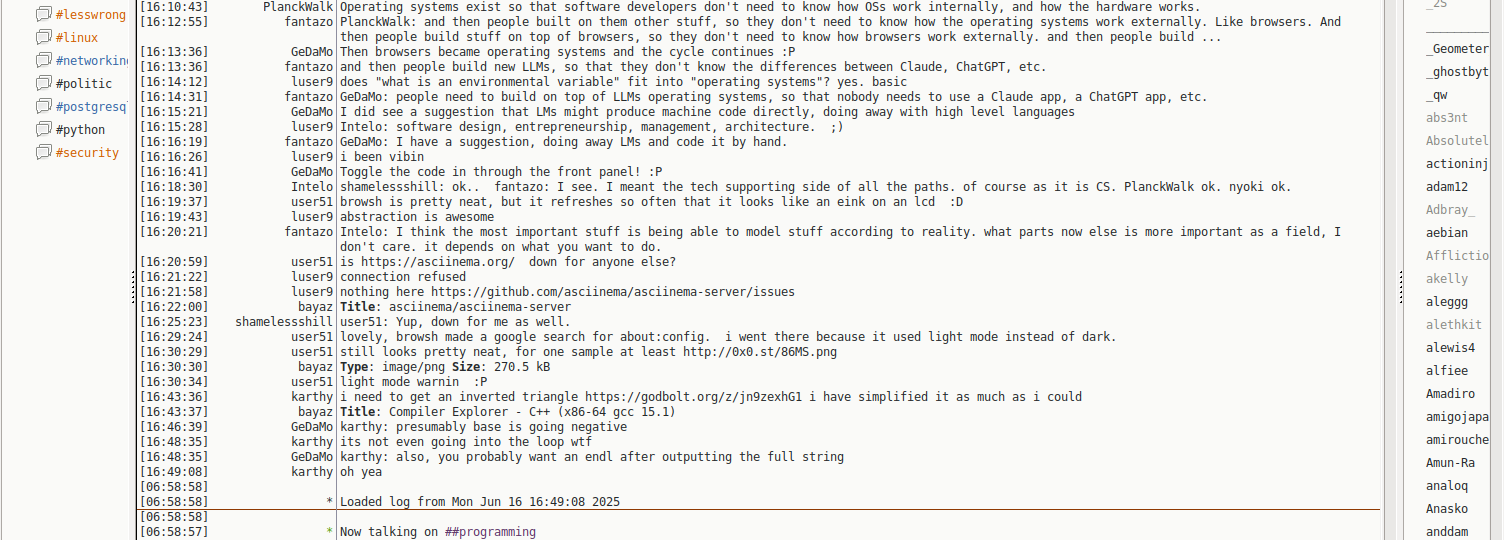Click the user list pane divider handle

click(x=1399, y=285)
